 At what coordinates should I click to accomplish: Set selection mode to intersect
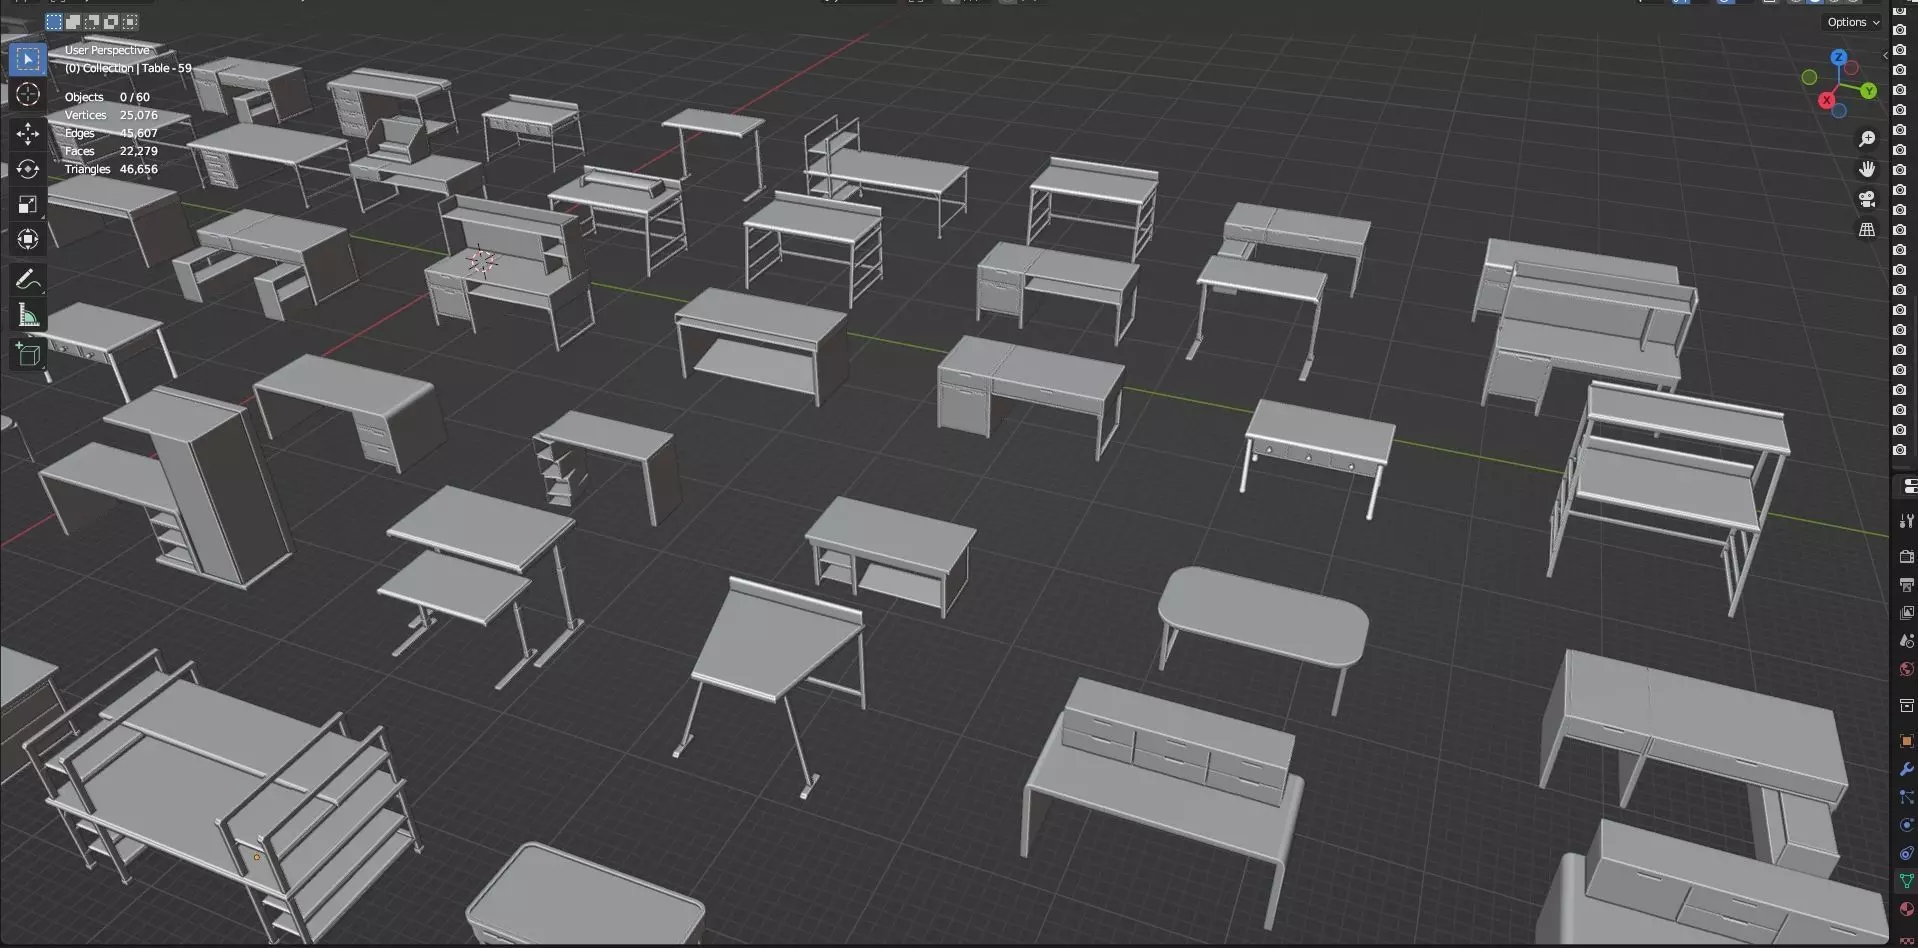click(x=130, y=21)
